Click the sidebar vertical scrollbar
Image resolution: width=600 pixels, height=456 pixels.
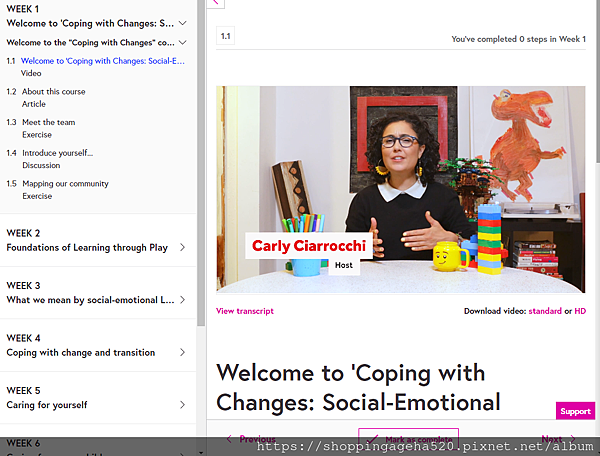[201, 163]
